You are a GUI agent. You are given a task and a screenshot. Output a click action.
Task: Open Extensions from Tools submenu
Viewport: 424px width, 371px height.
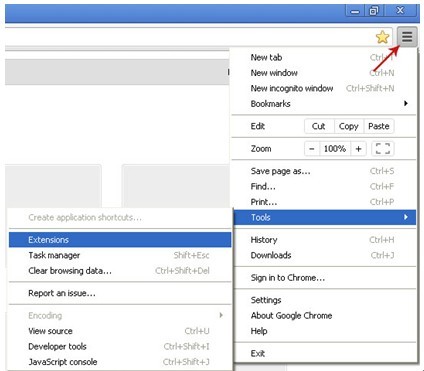pyautogui.click(x=120, y=240)
